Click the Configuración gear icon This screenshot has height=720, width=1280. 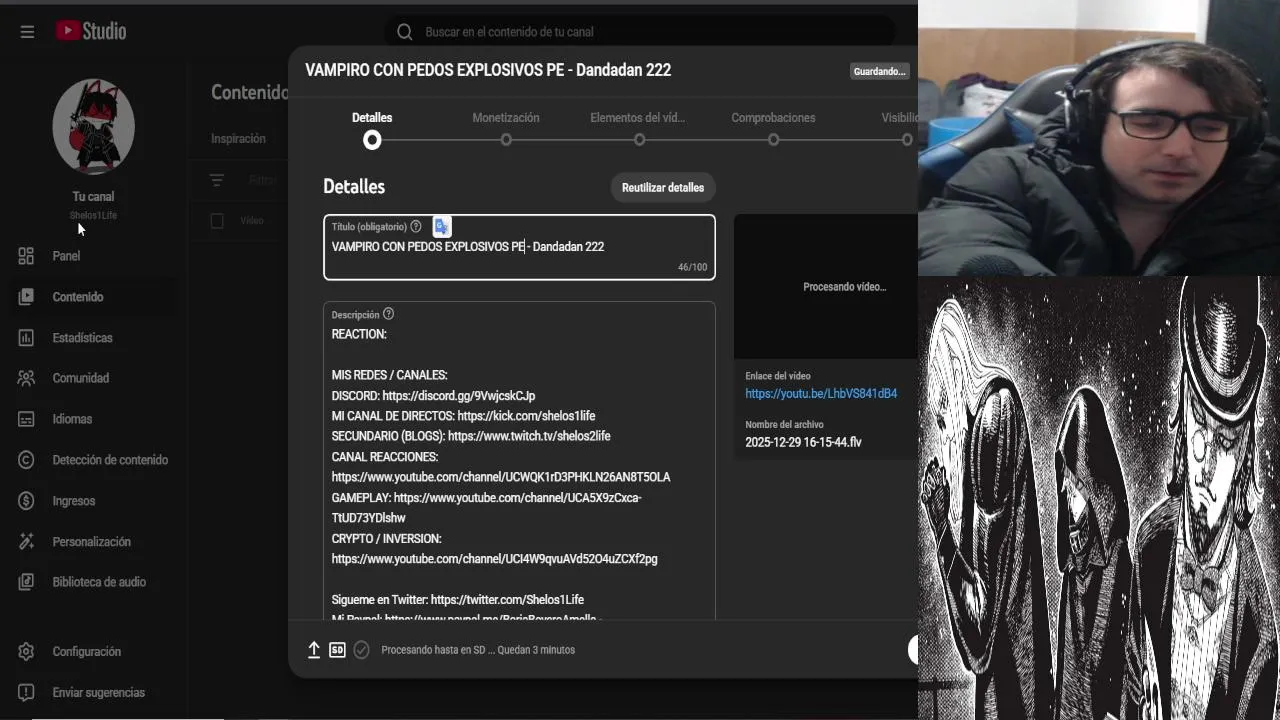point(26,652)
